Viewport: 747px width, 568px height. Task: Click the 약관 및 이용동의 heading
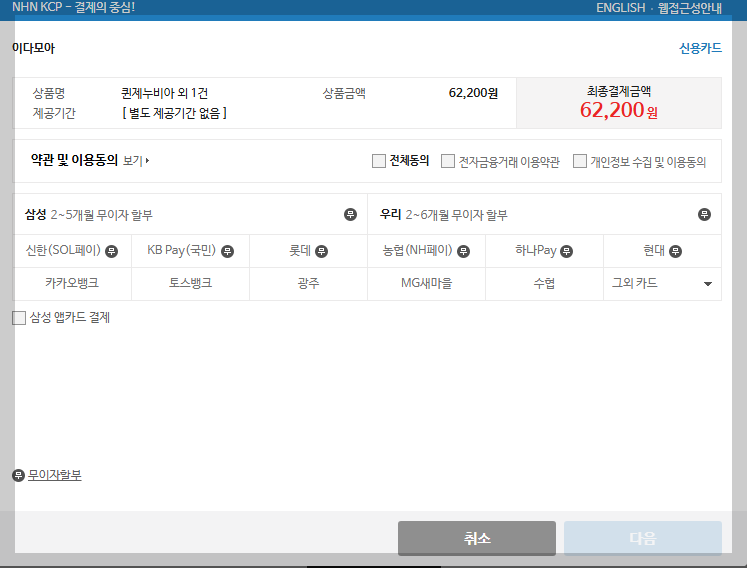click(74, 160)
